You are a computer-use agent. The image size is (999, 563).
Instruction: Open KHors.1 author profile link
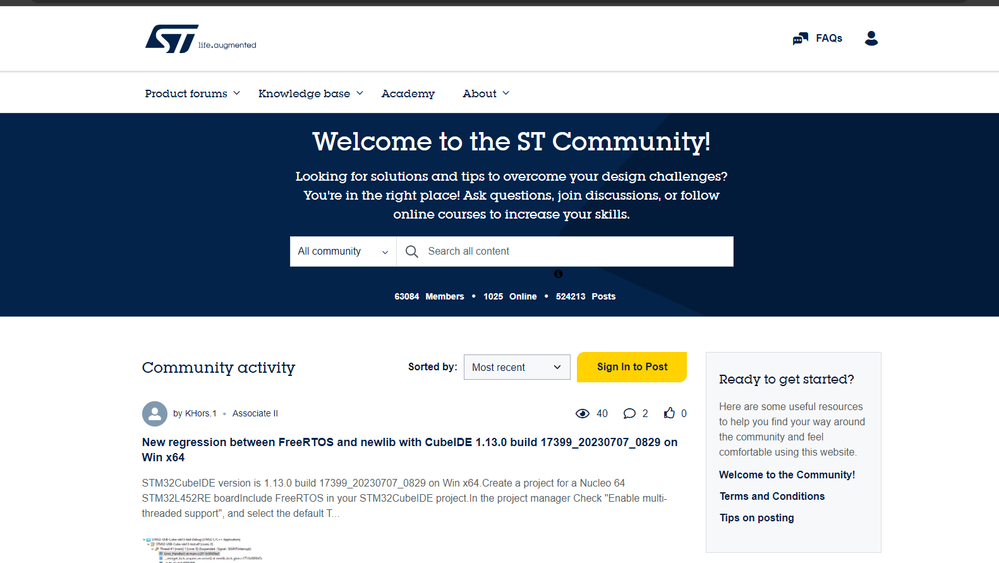tap(201, 413)
